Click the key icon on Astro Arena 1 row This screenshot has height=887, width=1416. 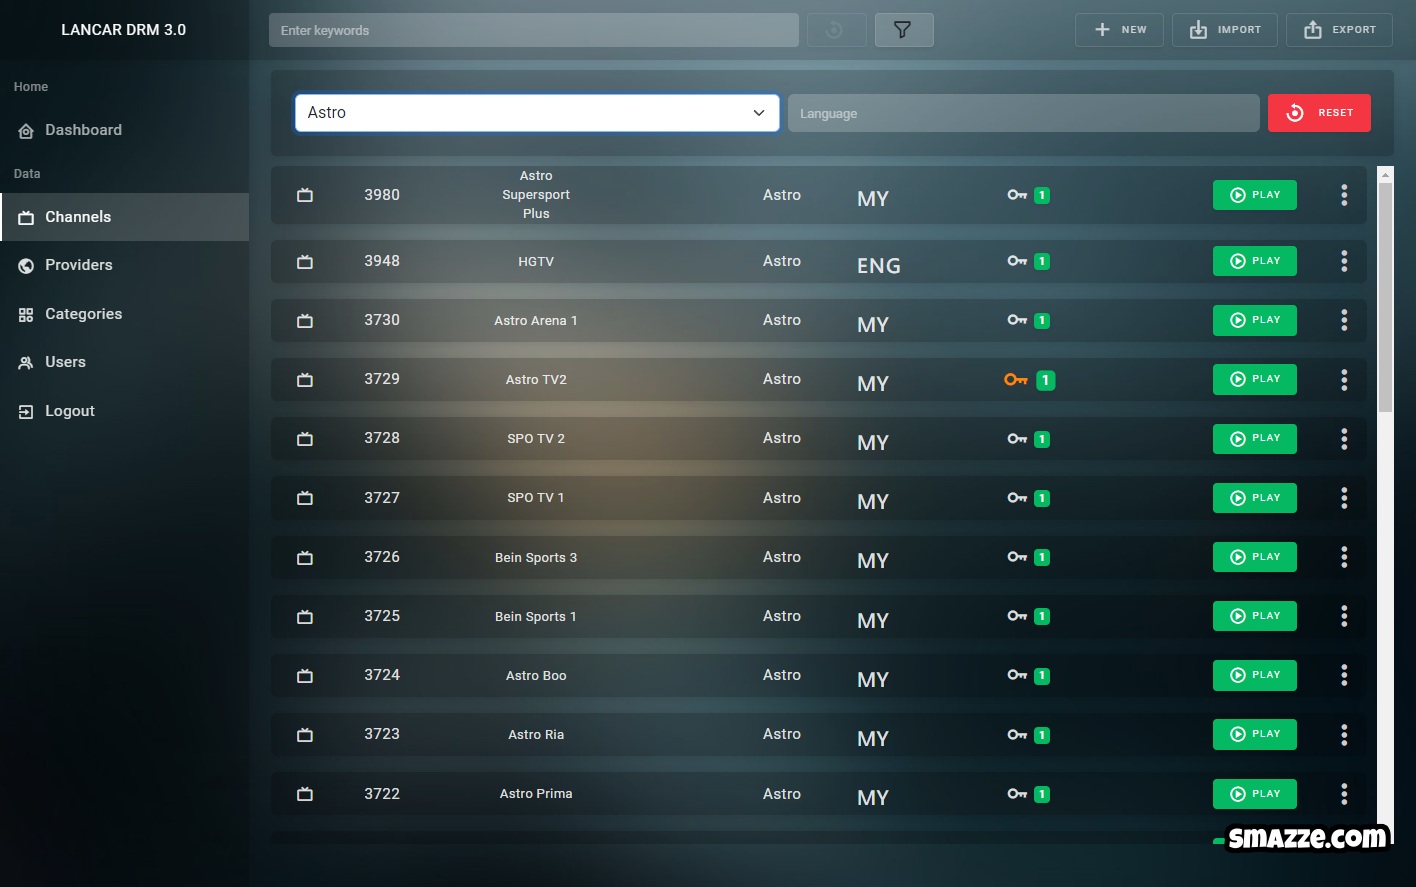[x=1017, y=320]
